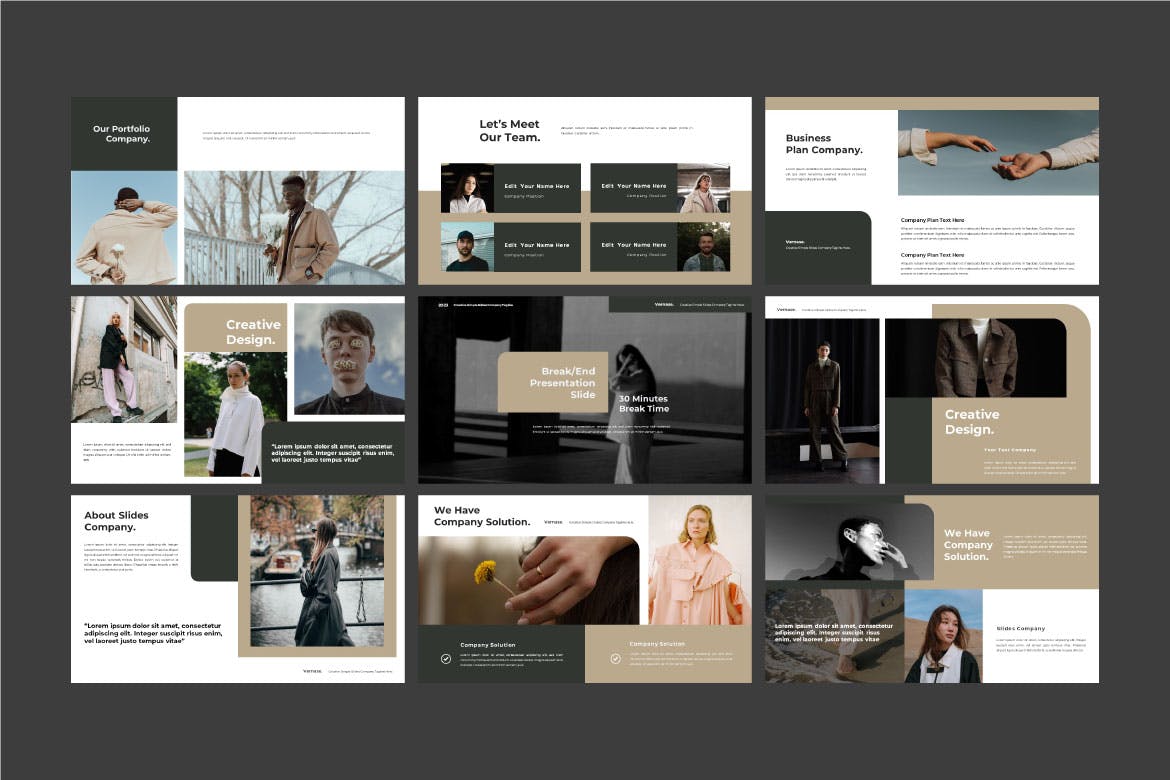The image size is (1170, 780).
Task: Click the photo of the woman by the canal
Action: tap(316, 571)
